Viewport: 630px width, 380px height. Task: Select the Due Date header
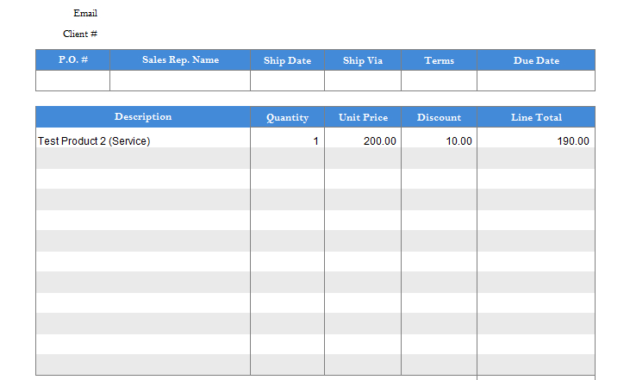(x=536, y=60)
